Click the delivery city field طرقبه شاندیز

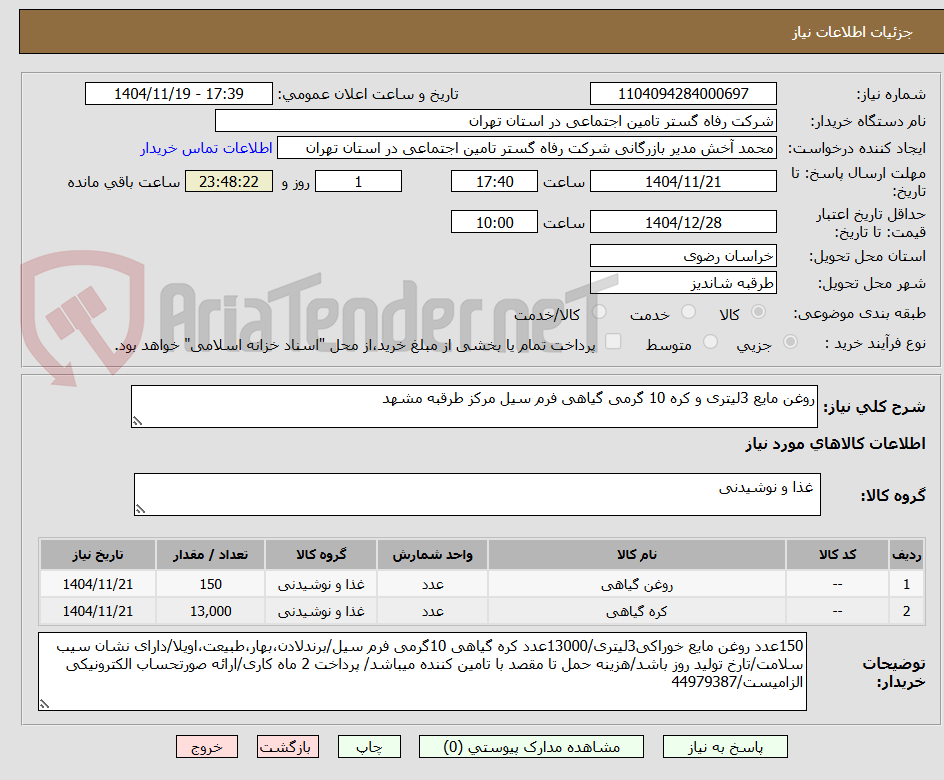[x=683, y=283]
